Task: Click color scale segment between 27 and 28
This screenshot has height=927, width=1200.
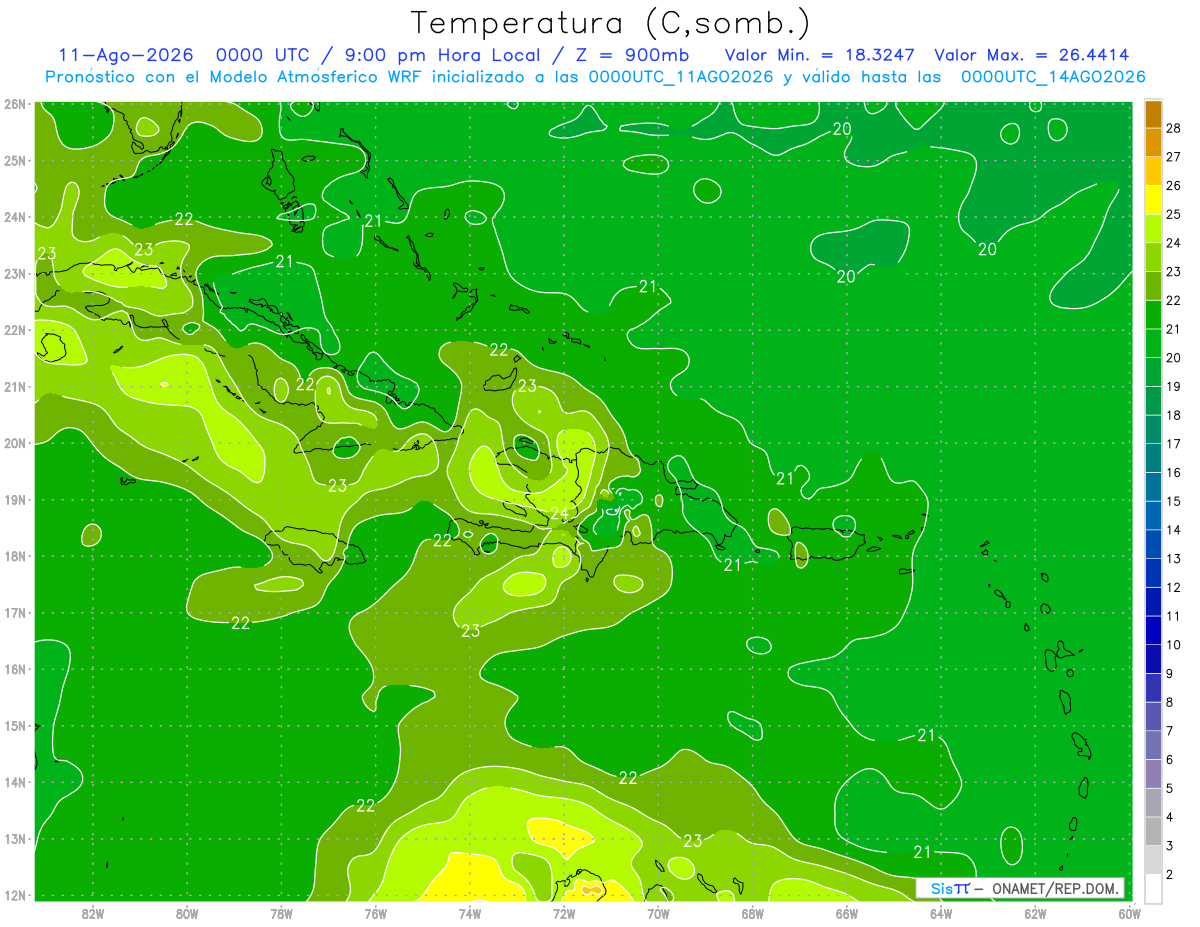Action: 1153,142
